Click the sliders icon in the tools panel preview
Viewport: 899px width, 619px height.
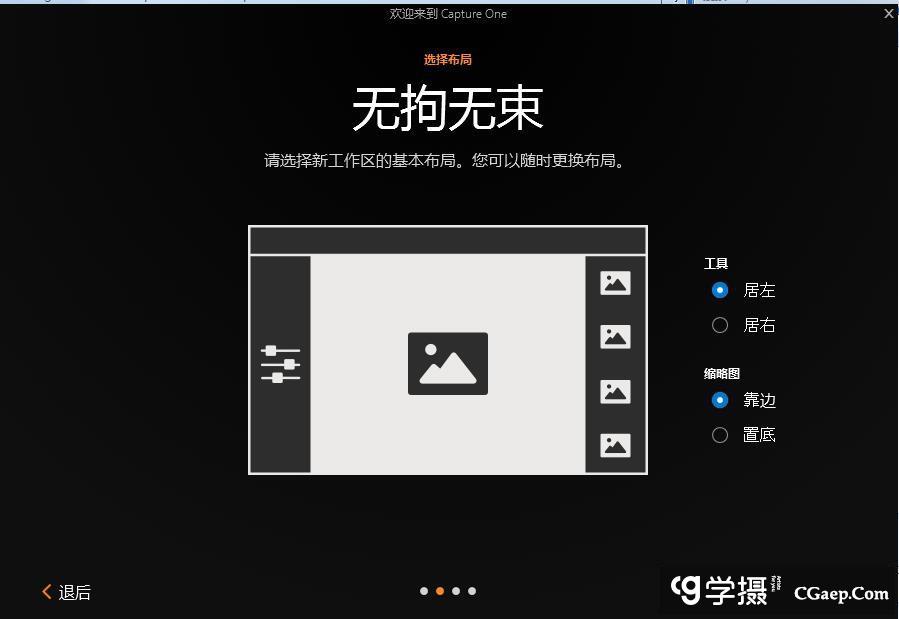click(x=280, y=364)
